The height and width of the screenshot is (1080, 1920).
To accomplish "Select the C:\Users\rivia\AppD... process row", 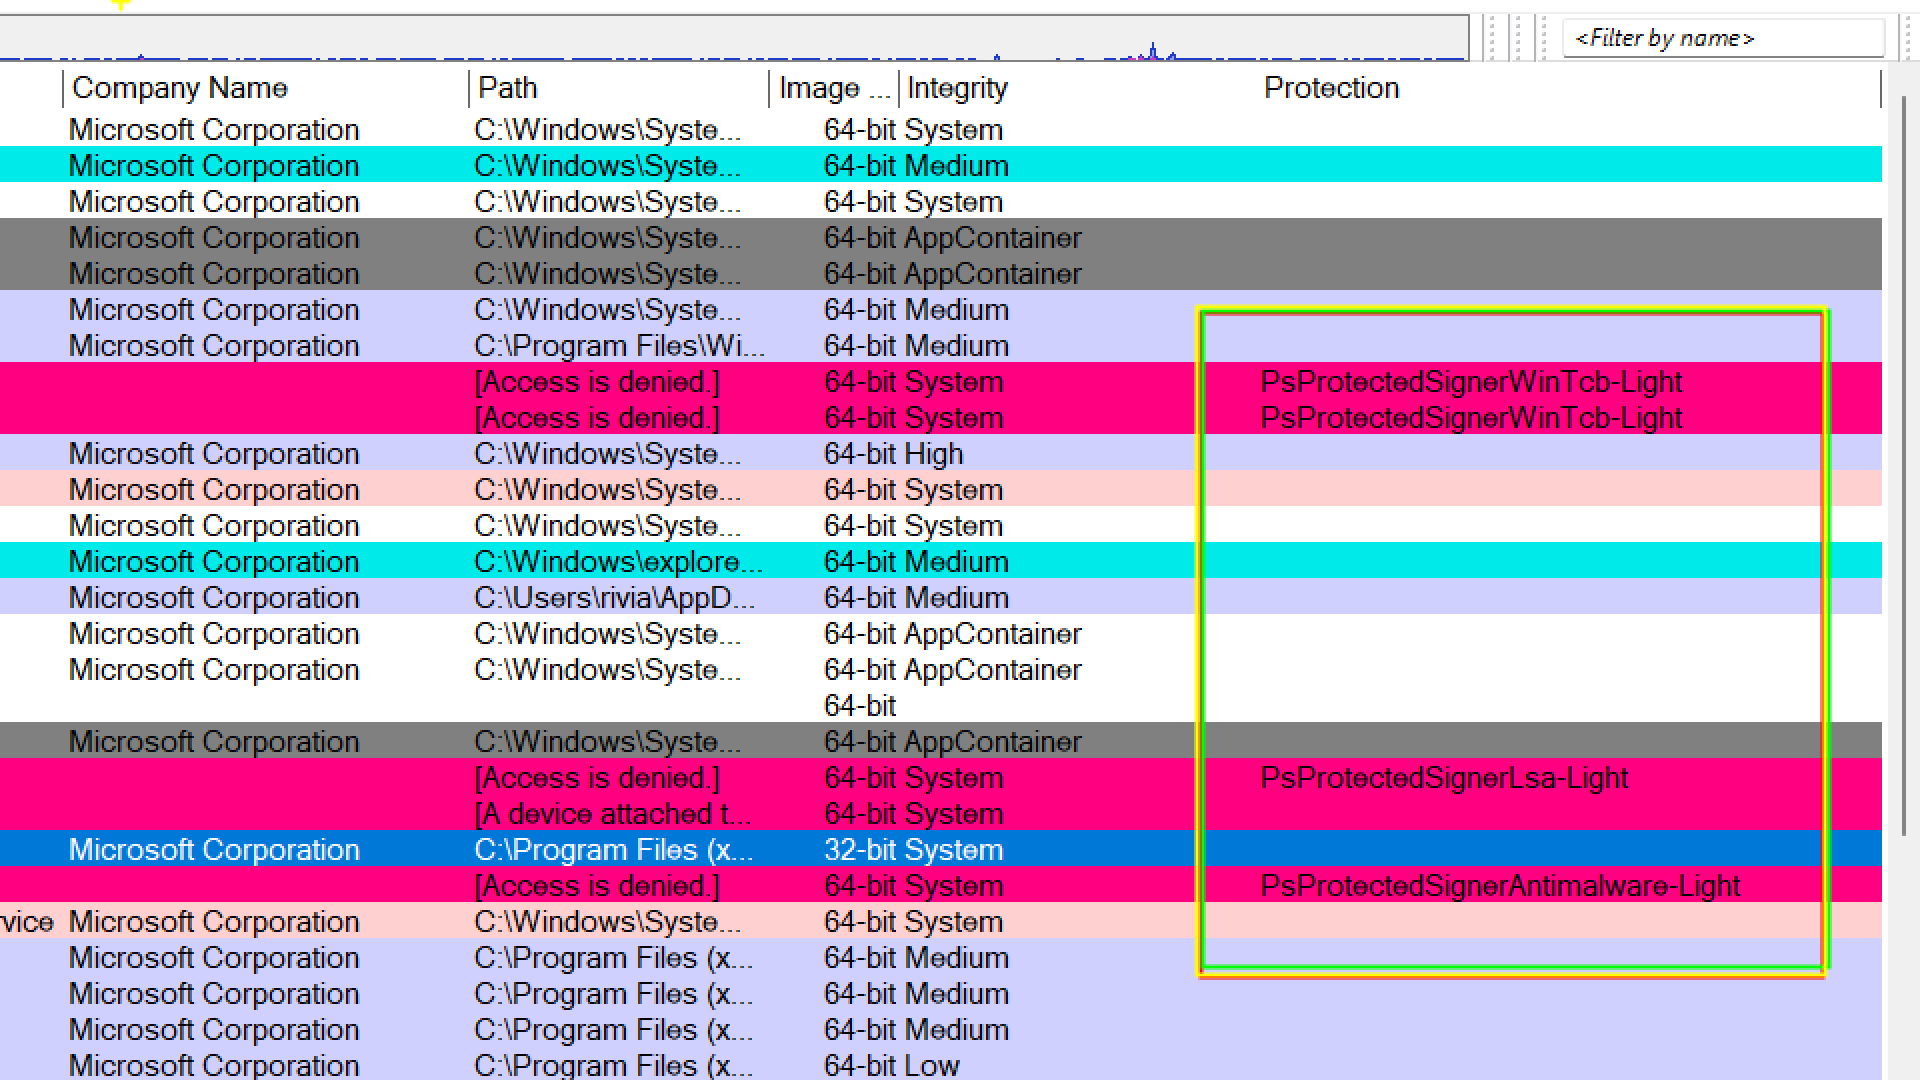I will (x=614, y=598).
